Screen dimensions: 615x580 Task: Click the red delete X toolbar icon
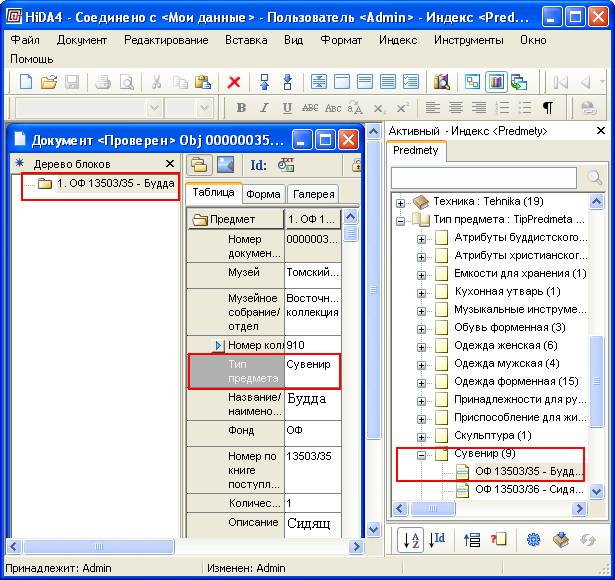click(234, 82)
